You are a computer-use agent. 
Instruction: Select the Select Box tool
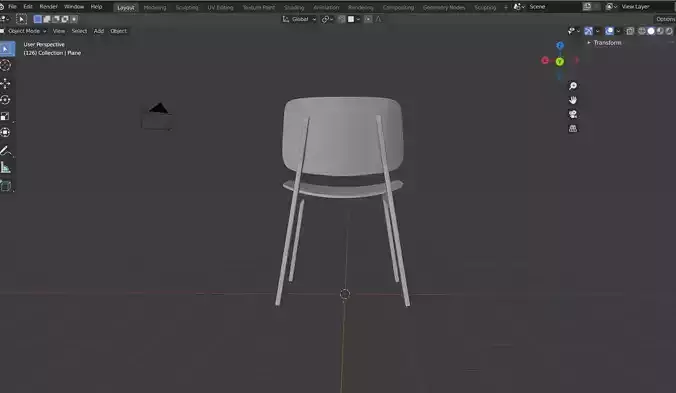(6, 49)
